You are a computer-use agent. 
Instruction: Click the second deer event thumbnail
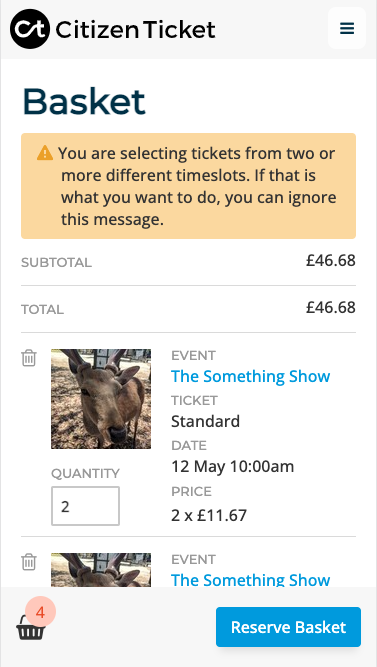coord(101,570)
